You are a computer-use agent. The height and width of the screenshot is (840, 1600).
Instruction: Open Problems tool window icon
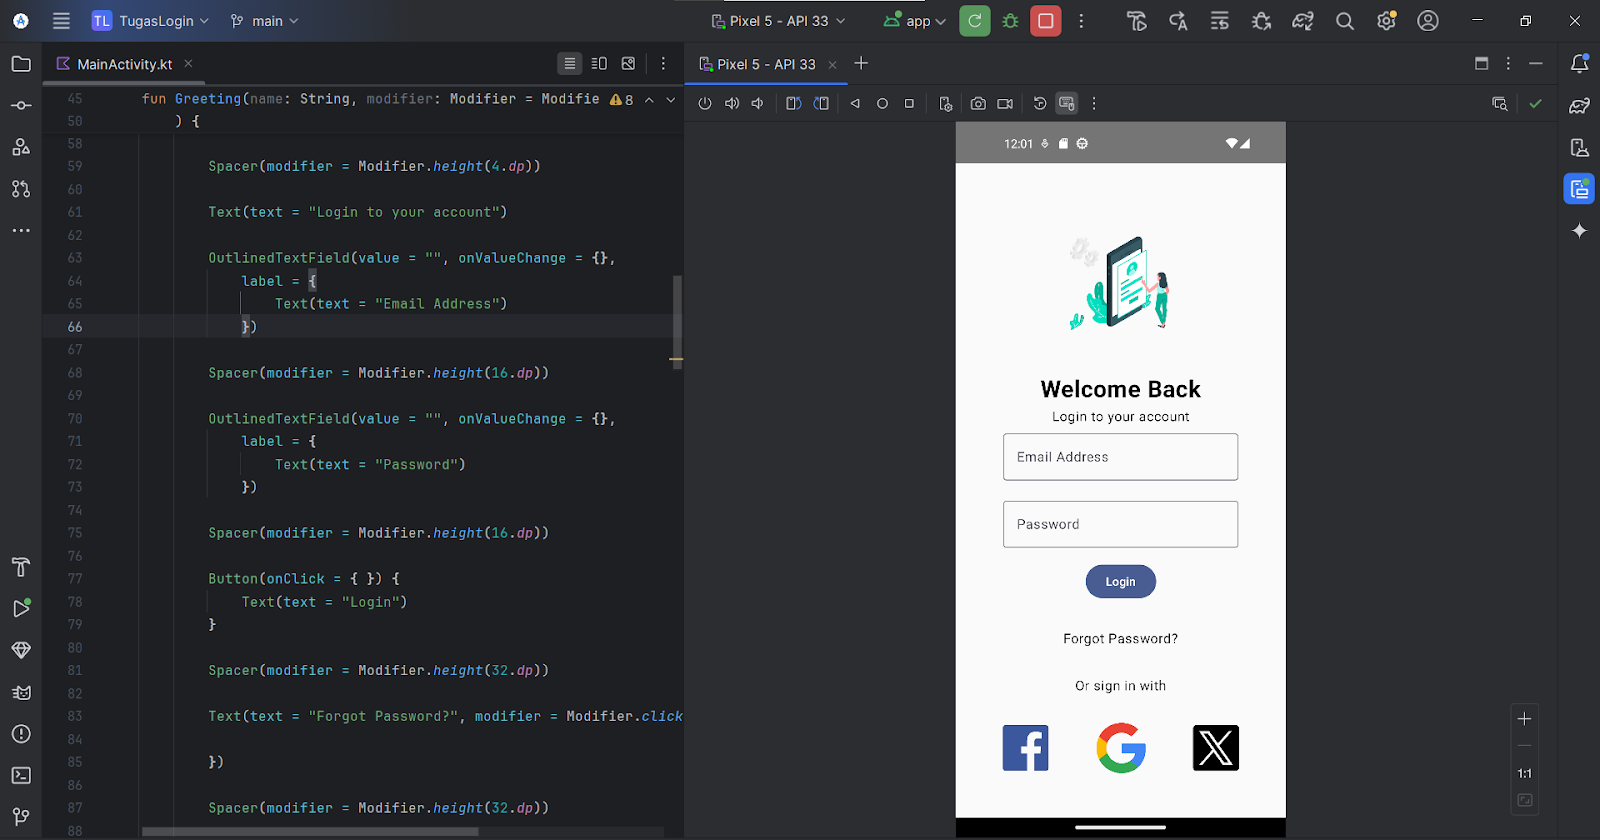(21, 734)
